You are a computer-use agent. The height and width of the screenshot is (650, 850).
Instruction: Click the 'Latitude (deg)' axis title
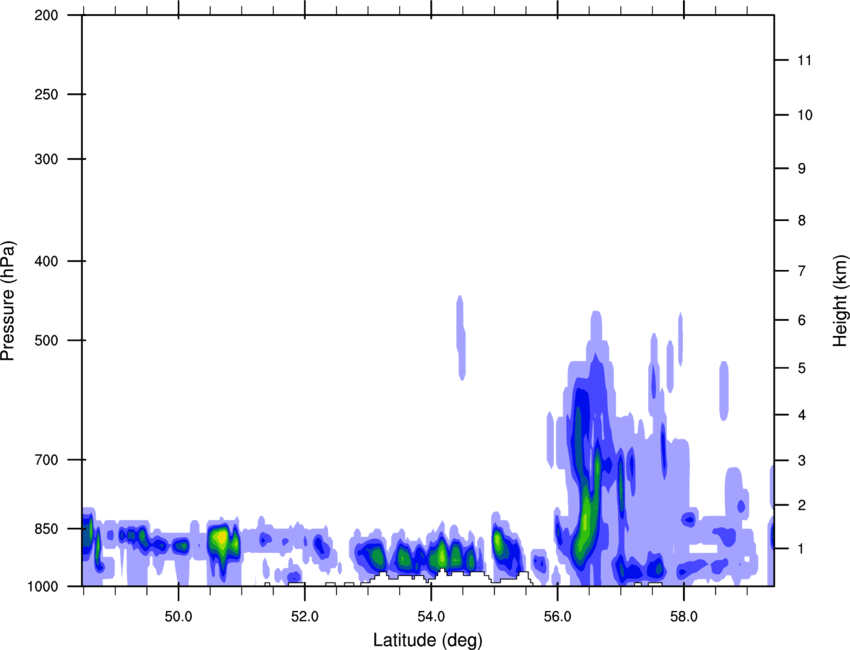coord(428,640)
